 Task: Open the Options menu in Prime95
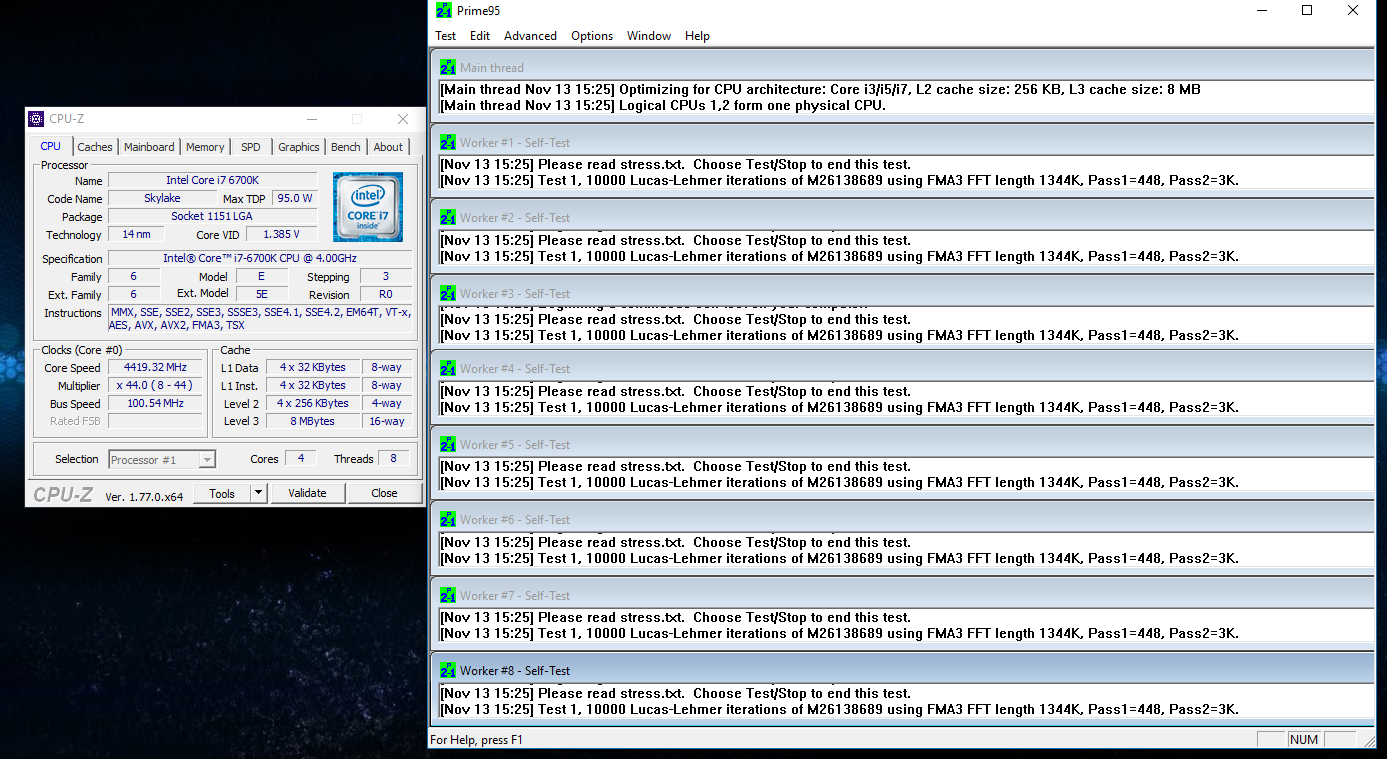point(592,36)
